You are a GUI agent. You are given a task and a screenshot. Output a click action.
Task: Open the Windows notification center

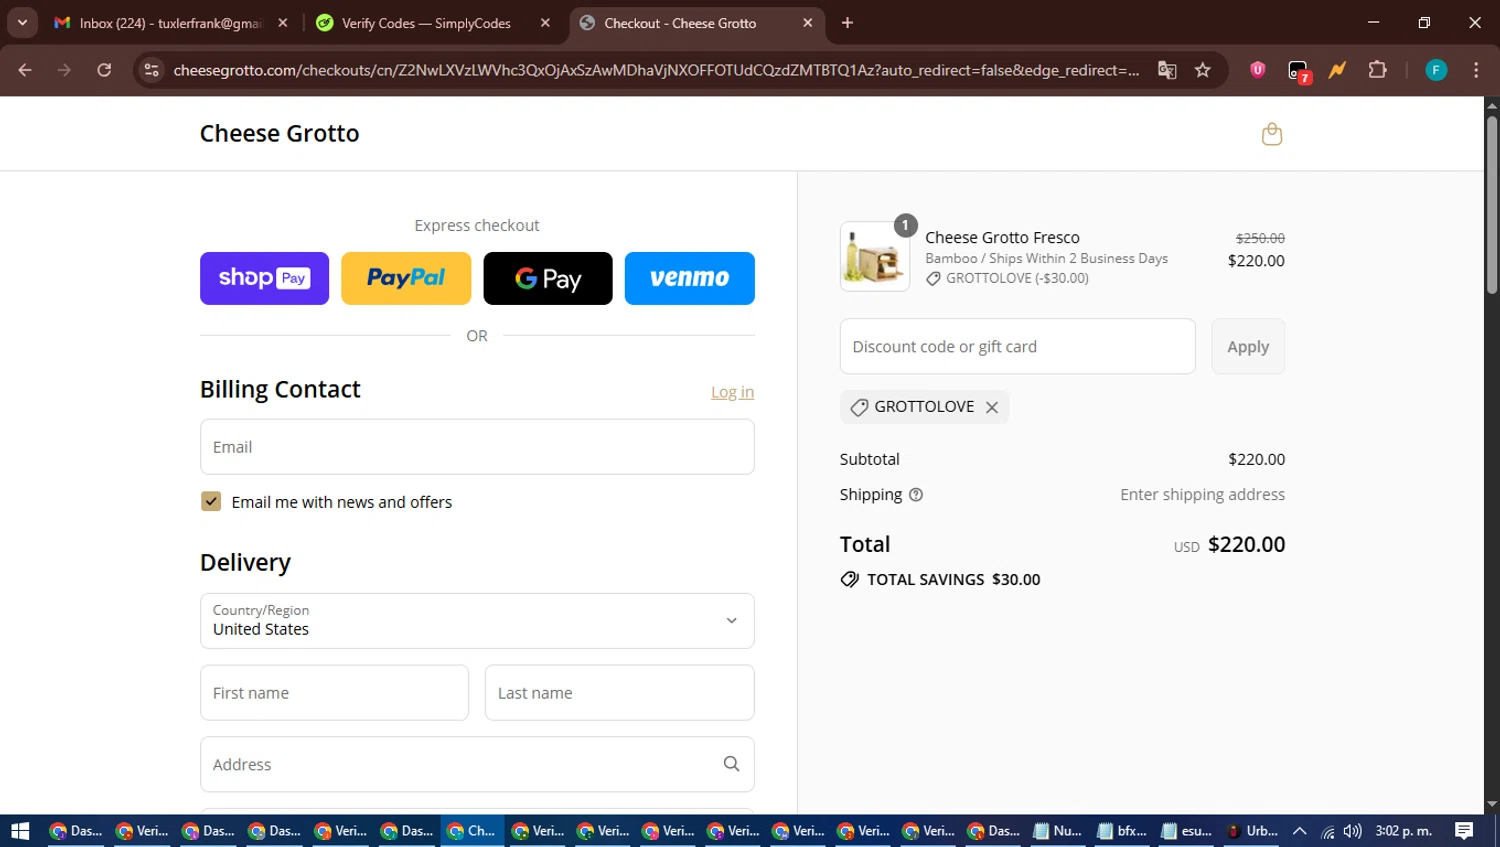coord(1464,831)
